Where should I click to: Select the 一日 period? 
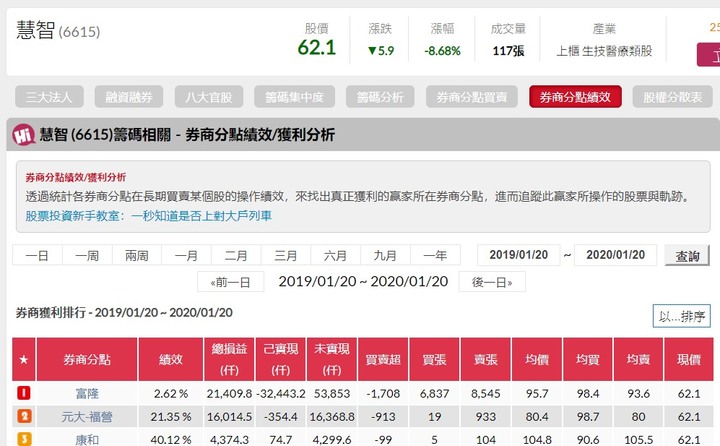(x=37, y=255)
